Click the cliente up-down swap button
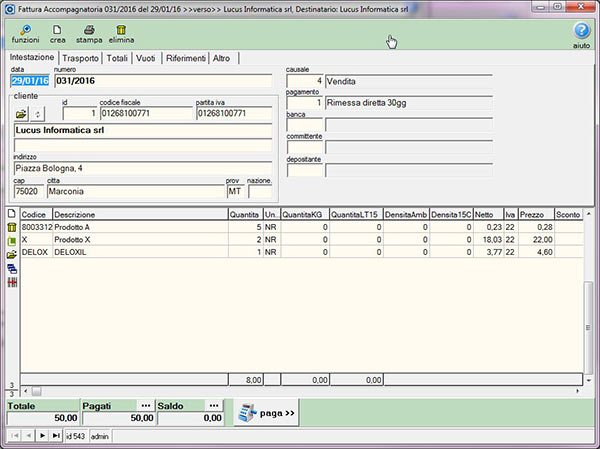600x449 pixels. [x=38, y=114]
